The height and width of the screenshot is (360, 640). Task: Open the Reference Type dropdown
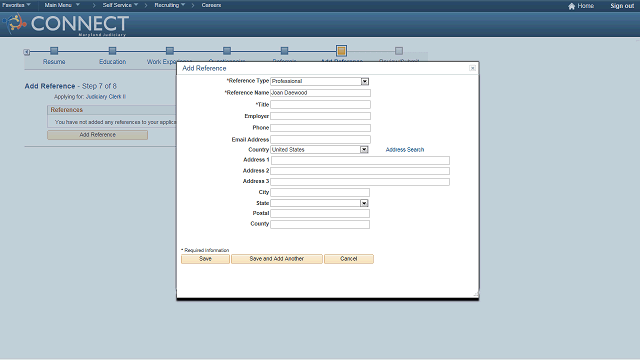364,81
